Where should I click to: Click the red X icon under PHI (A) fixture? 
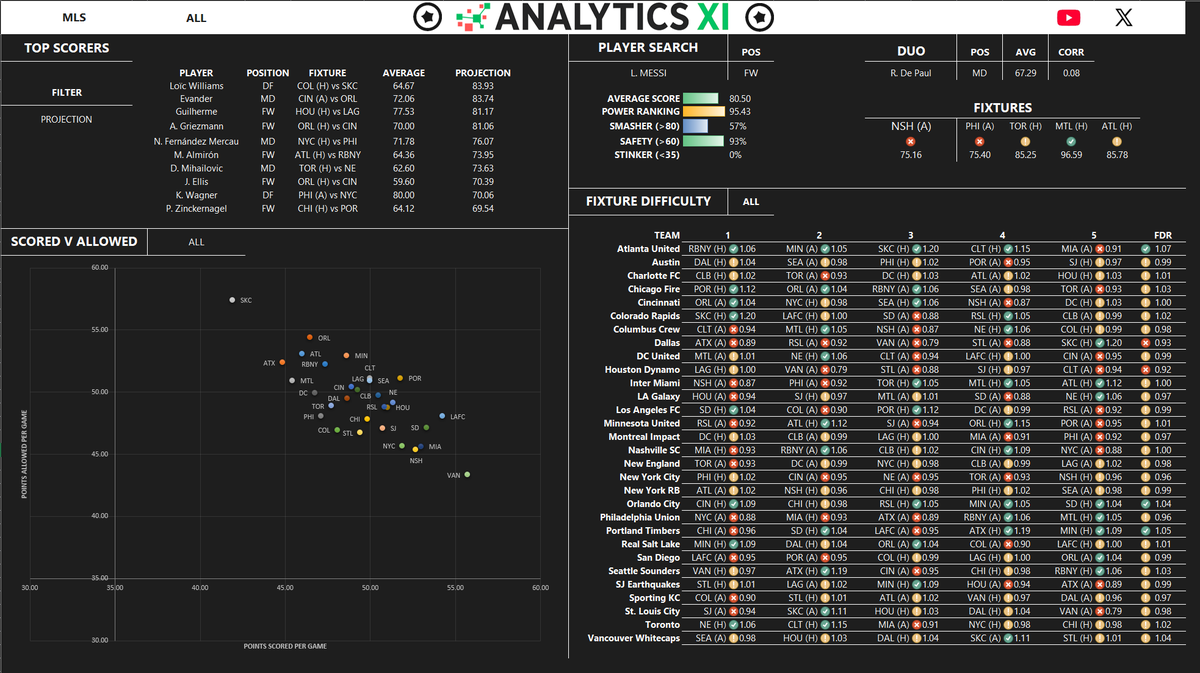(x=979, y=141)
